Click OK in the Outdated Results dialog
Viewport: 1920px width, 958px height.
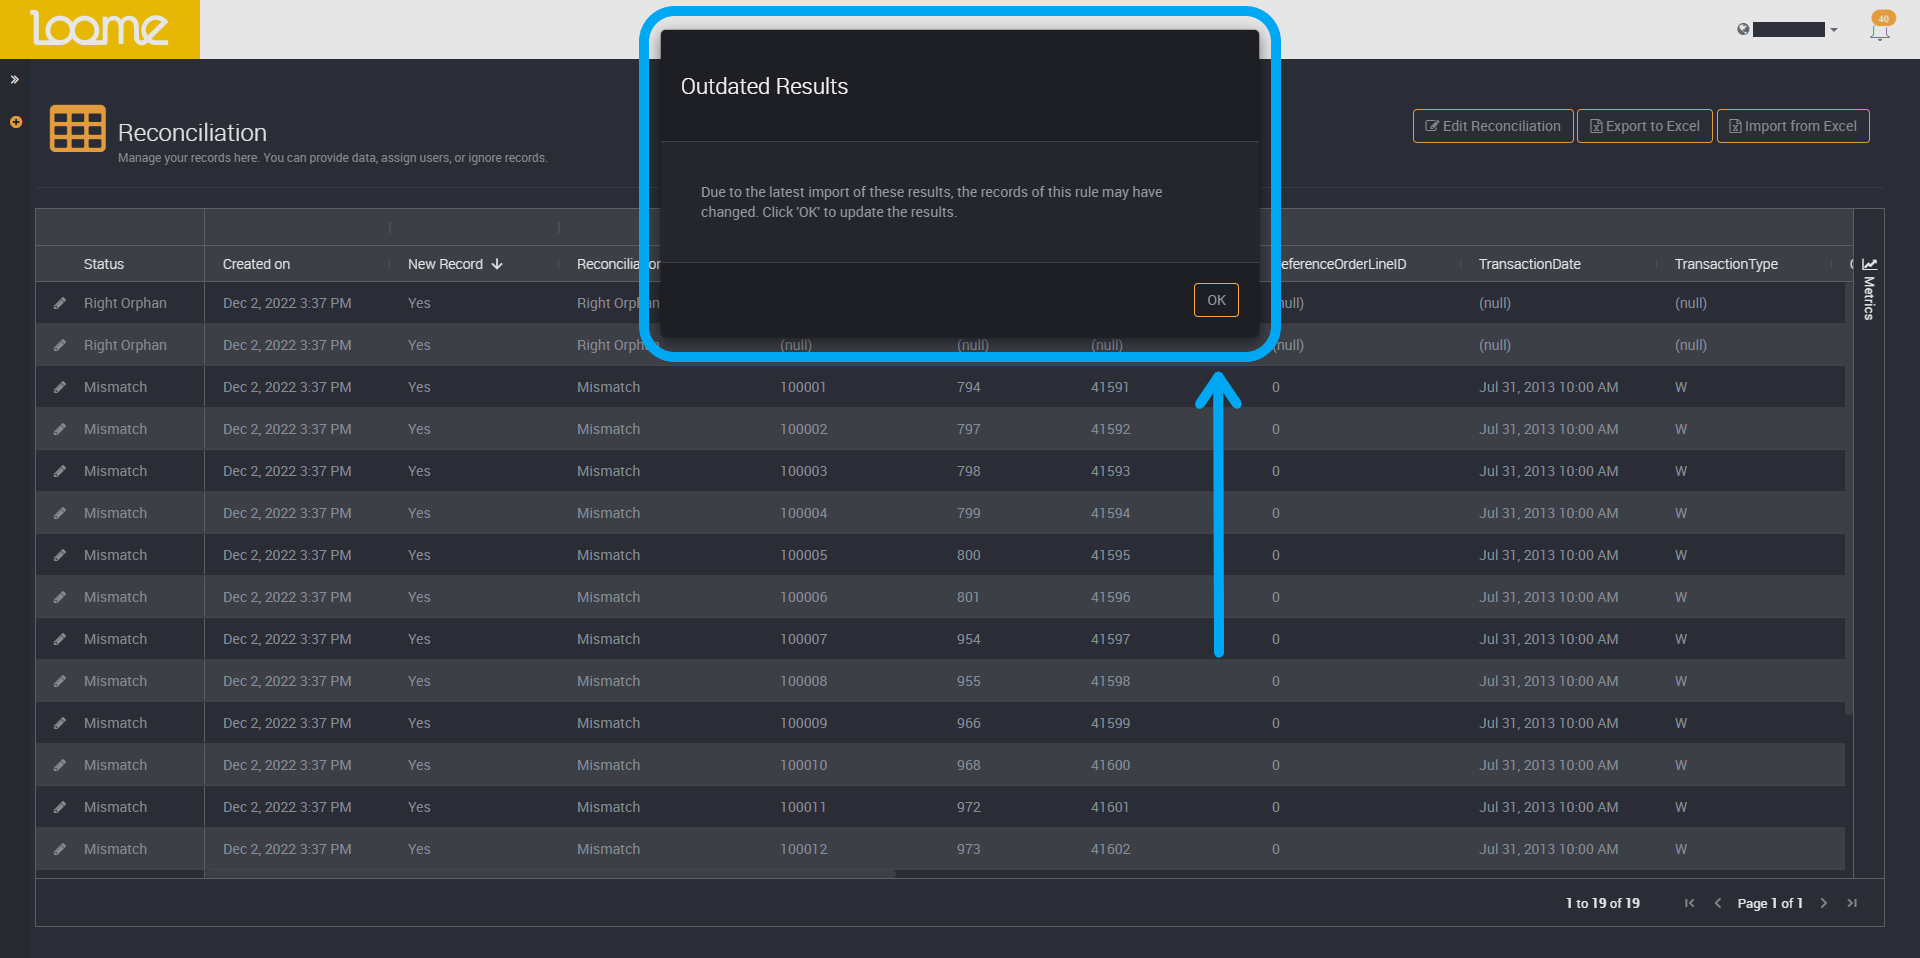tap(1216, 300)
